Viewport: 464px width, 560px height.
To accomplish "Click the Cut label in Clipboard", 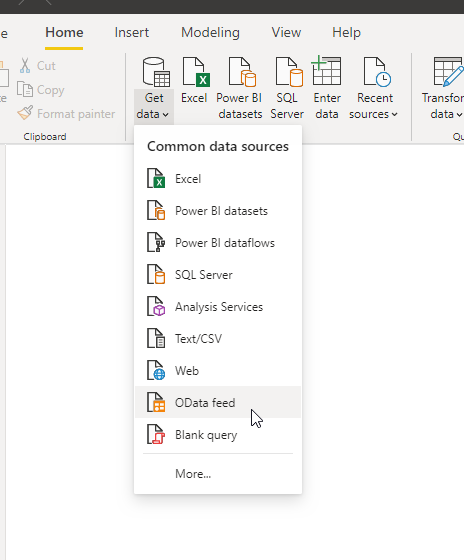I will 46,66.
